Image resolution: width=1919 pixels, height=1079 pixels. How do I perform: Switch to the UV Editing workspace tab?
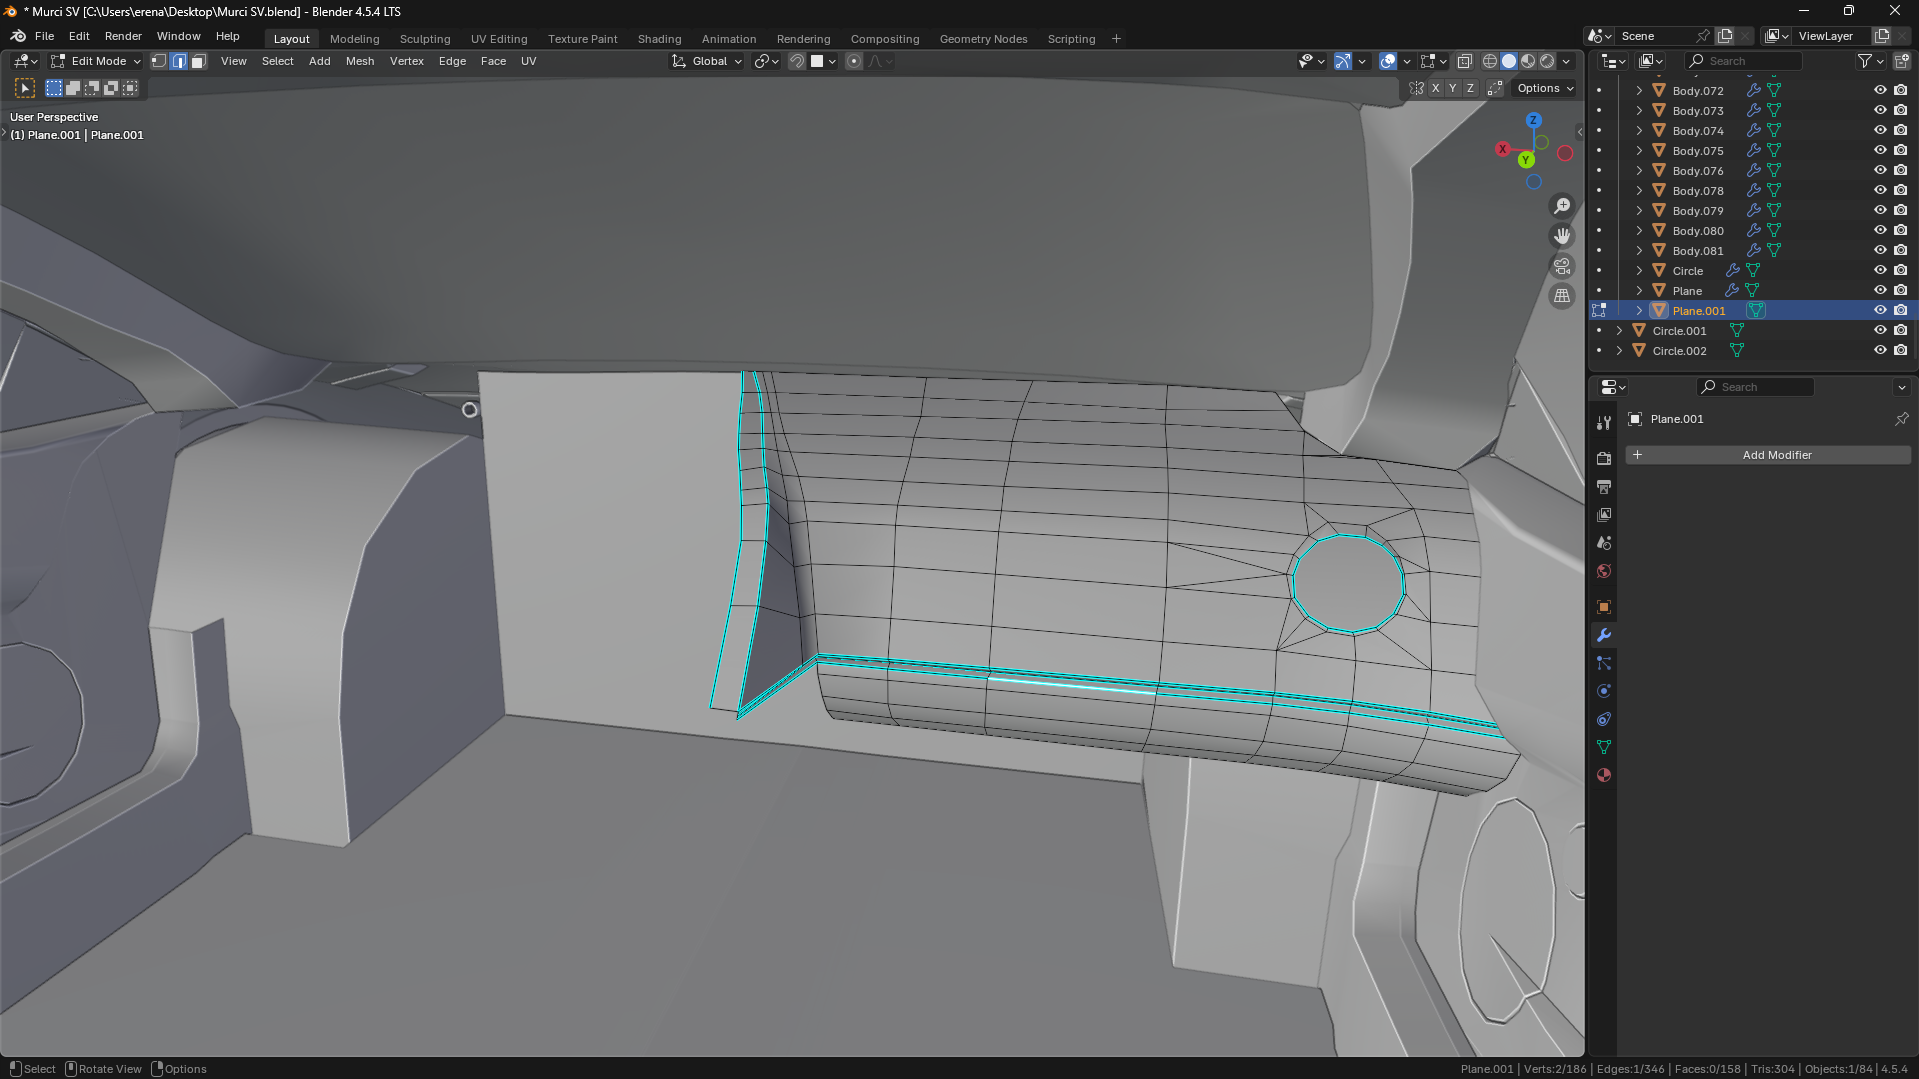[x=498, y=39]
